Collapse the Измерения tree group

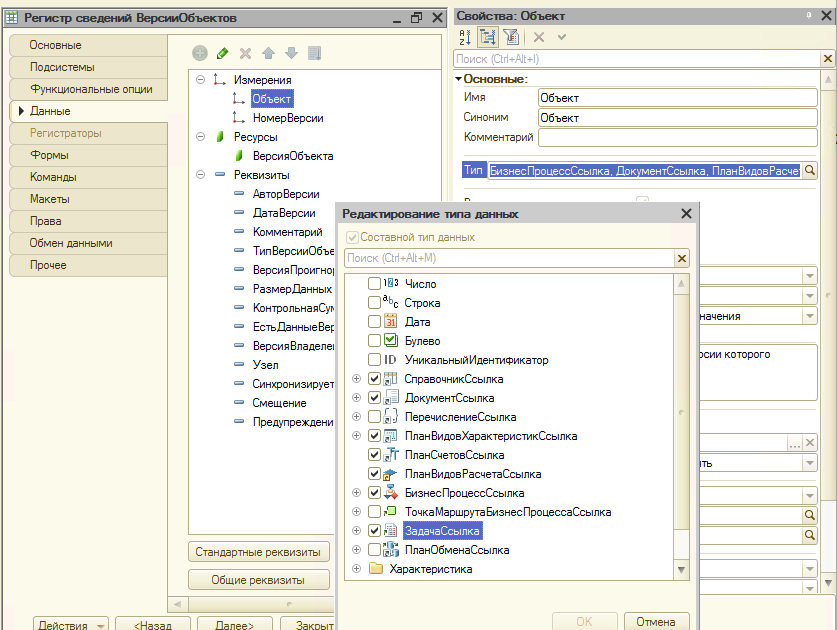tap(201, 80)
